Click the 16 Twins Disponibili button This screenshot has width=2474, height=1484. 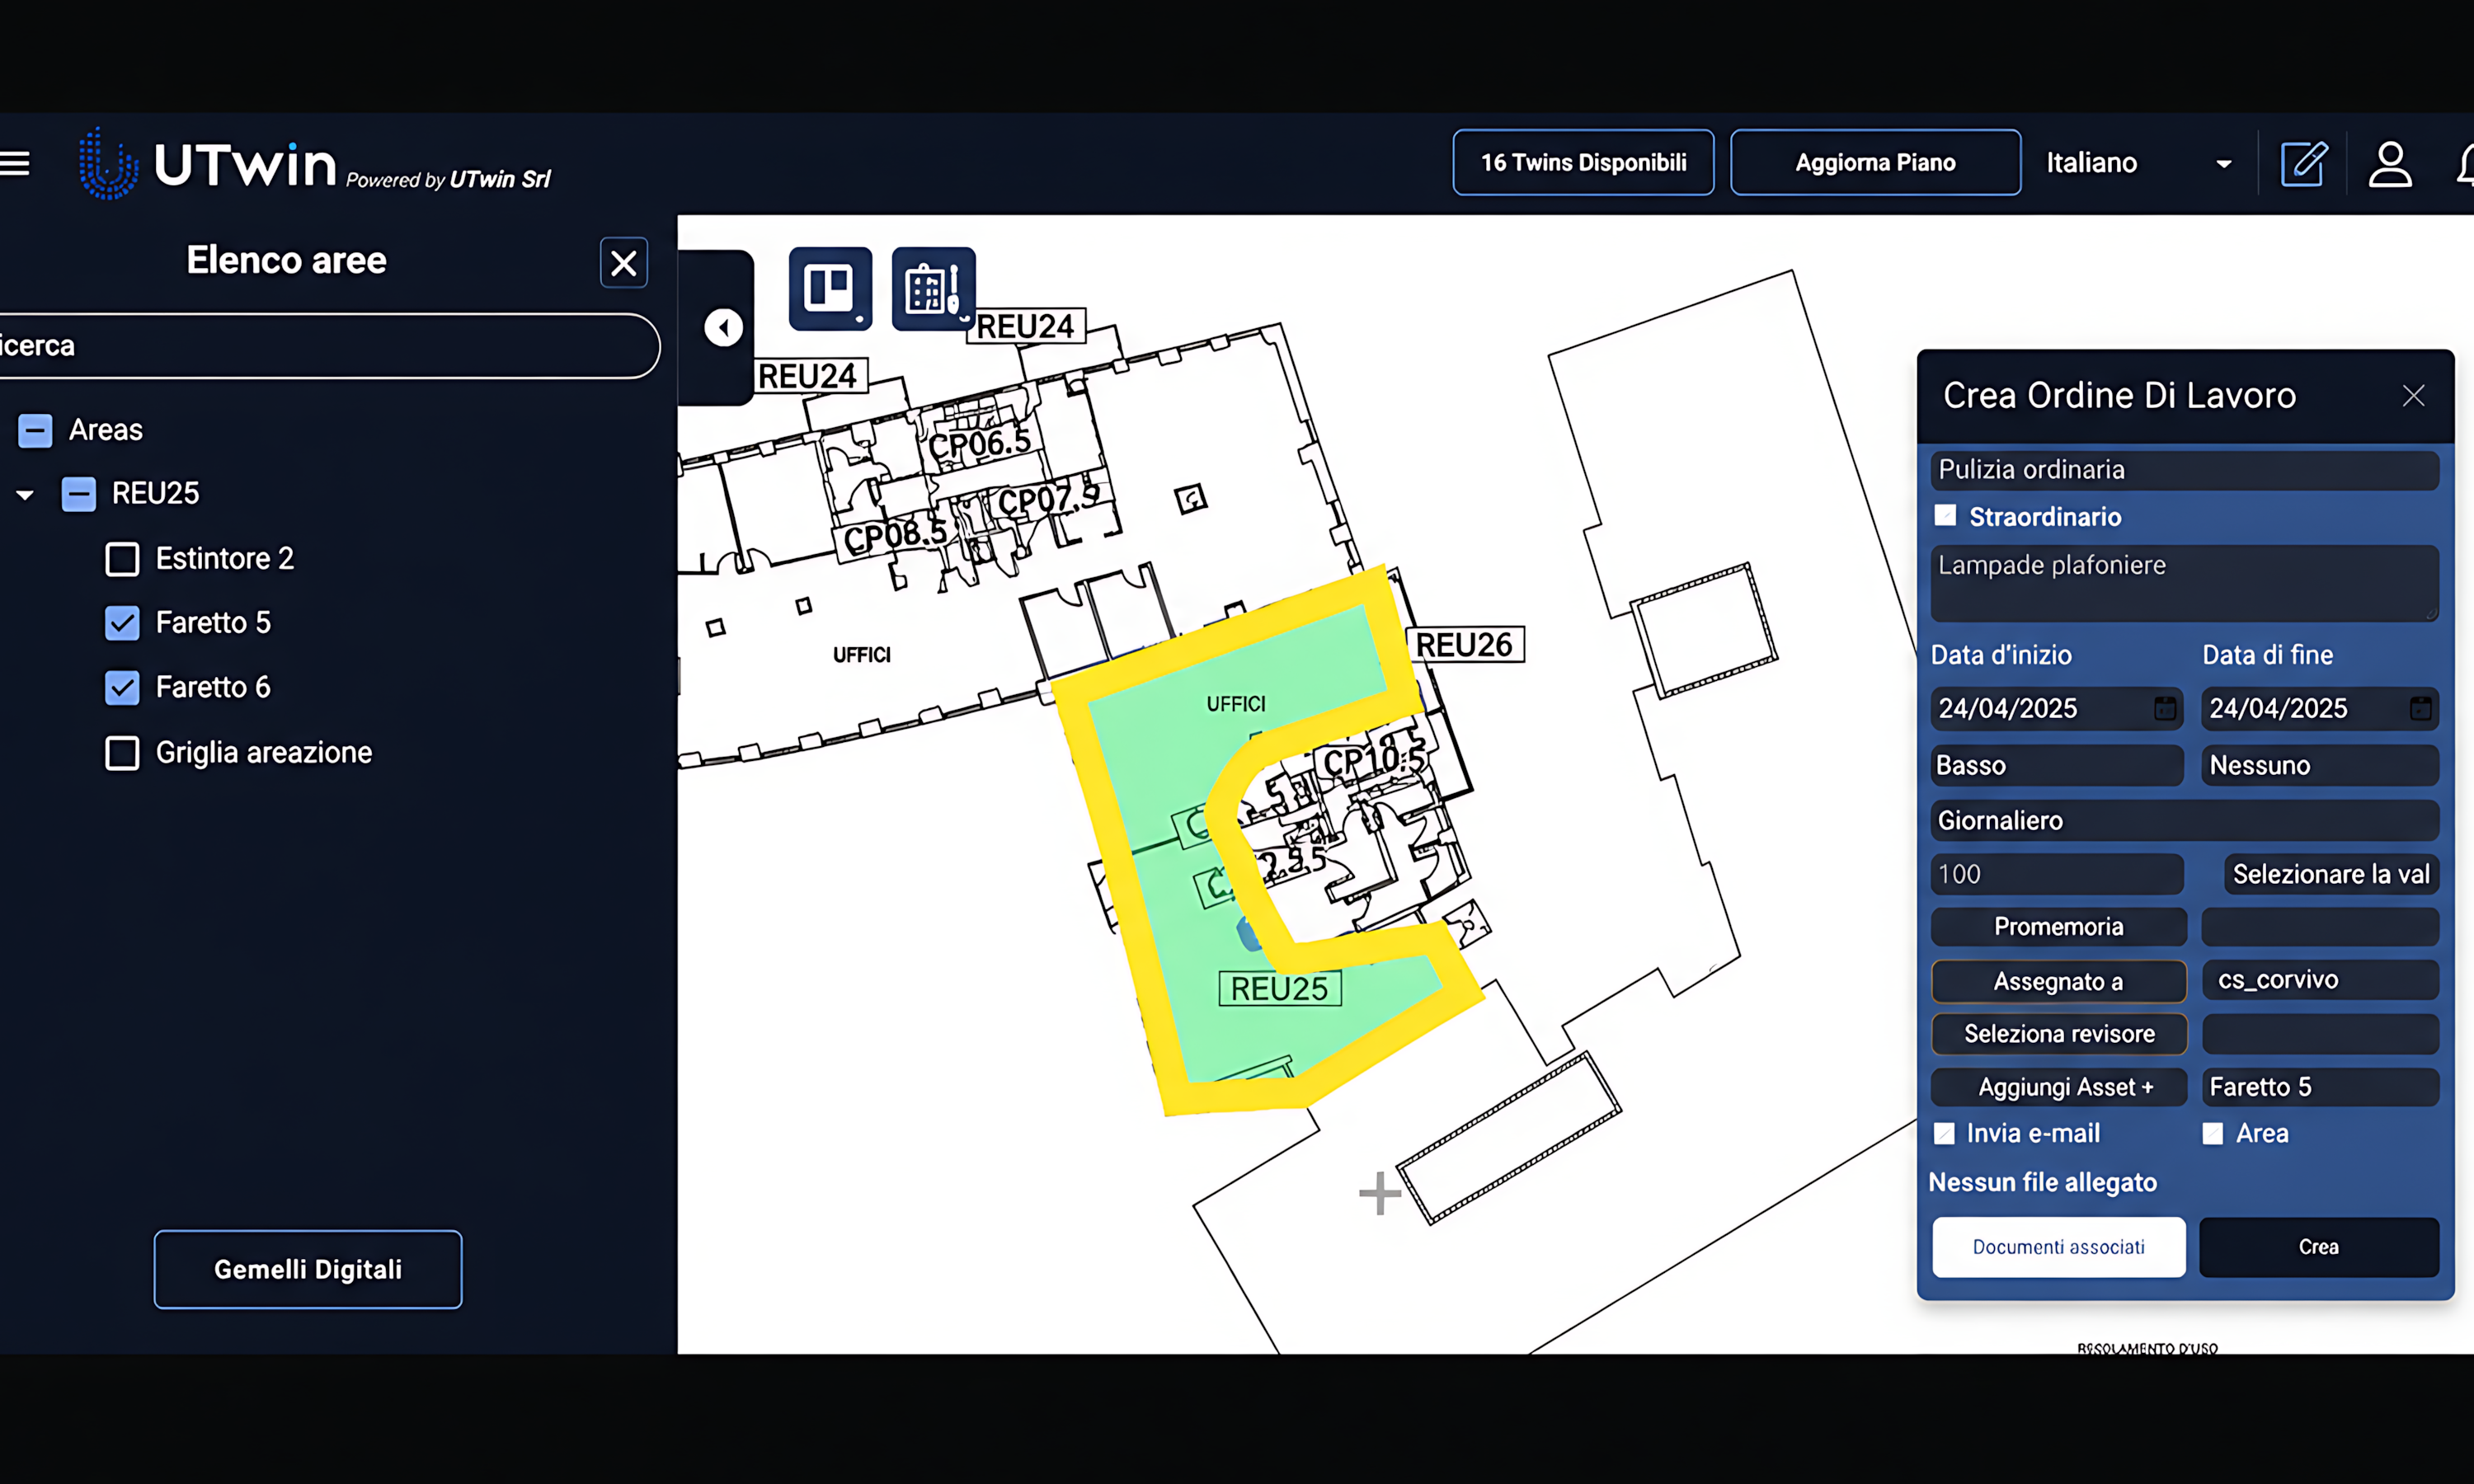(1583, 163)
